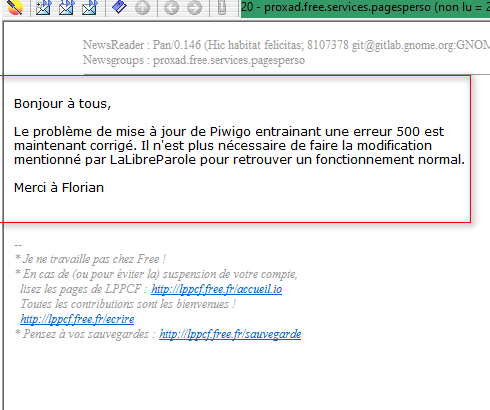Click the line starting 'mentionné par LaLibreParole'
The height and width of the screenshot is (410, 490).
click(239, 160)
